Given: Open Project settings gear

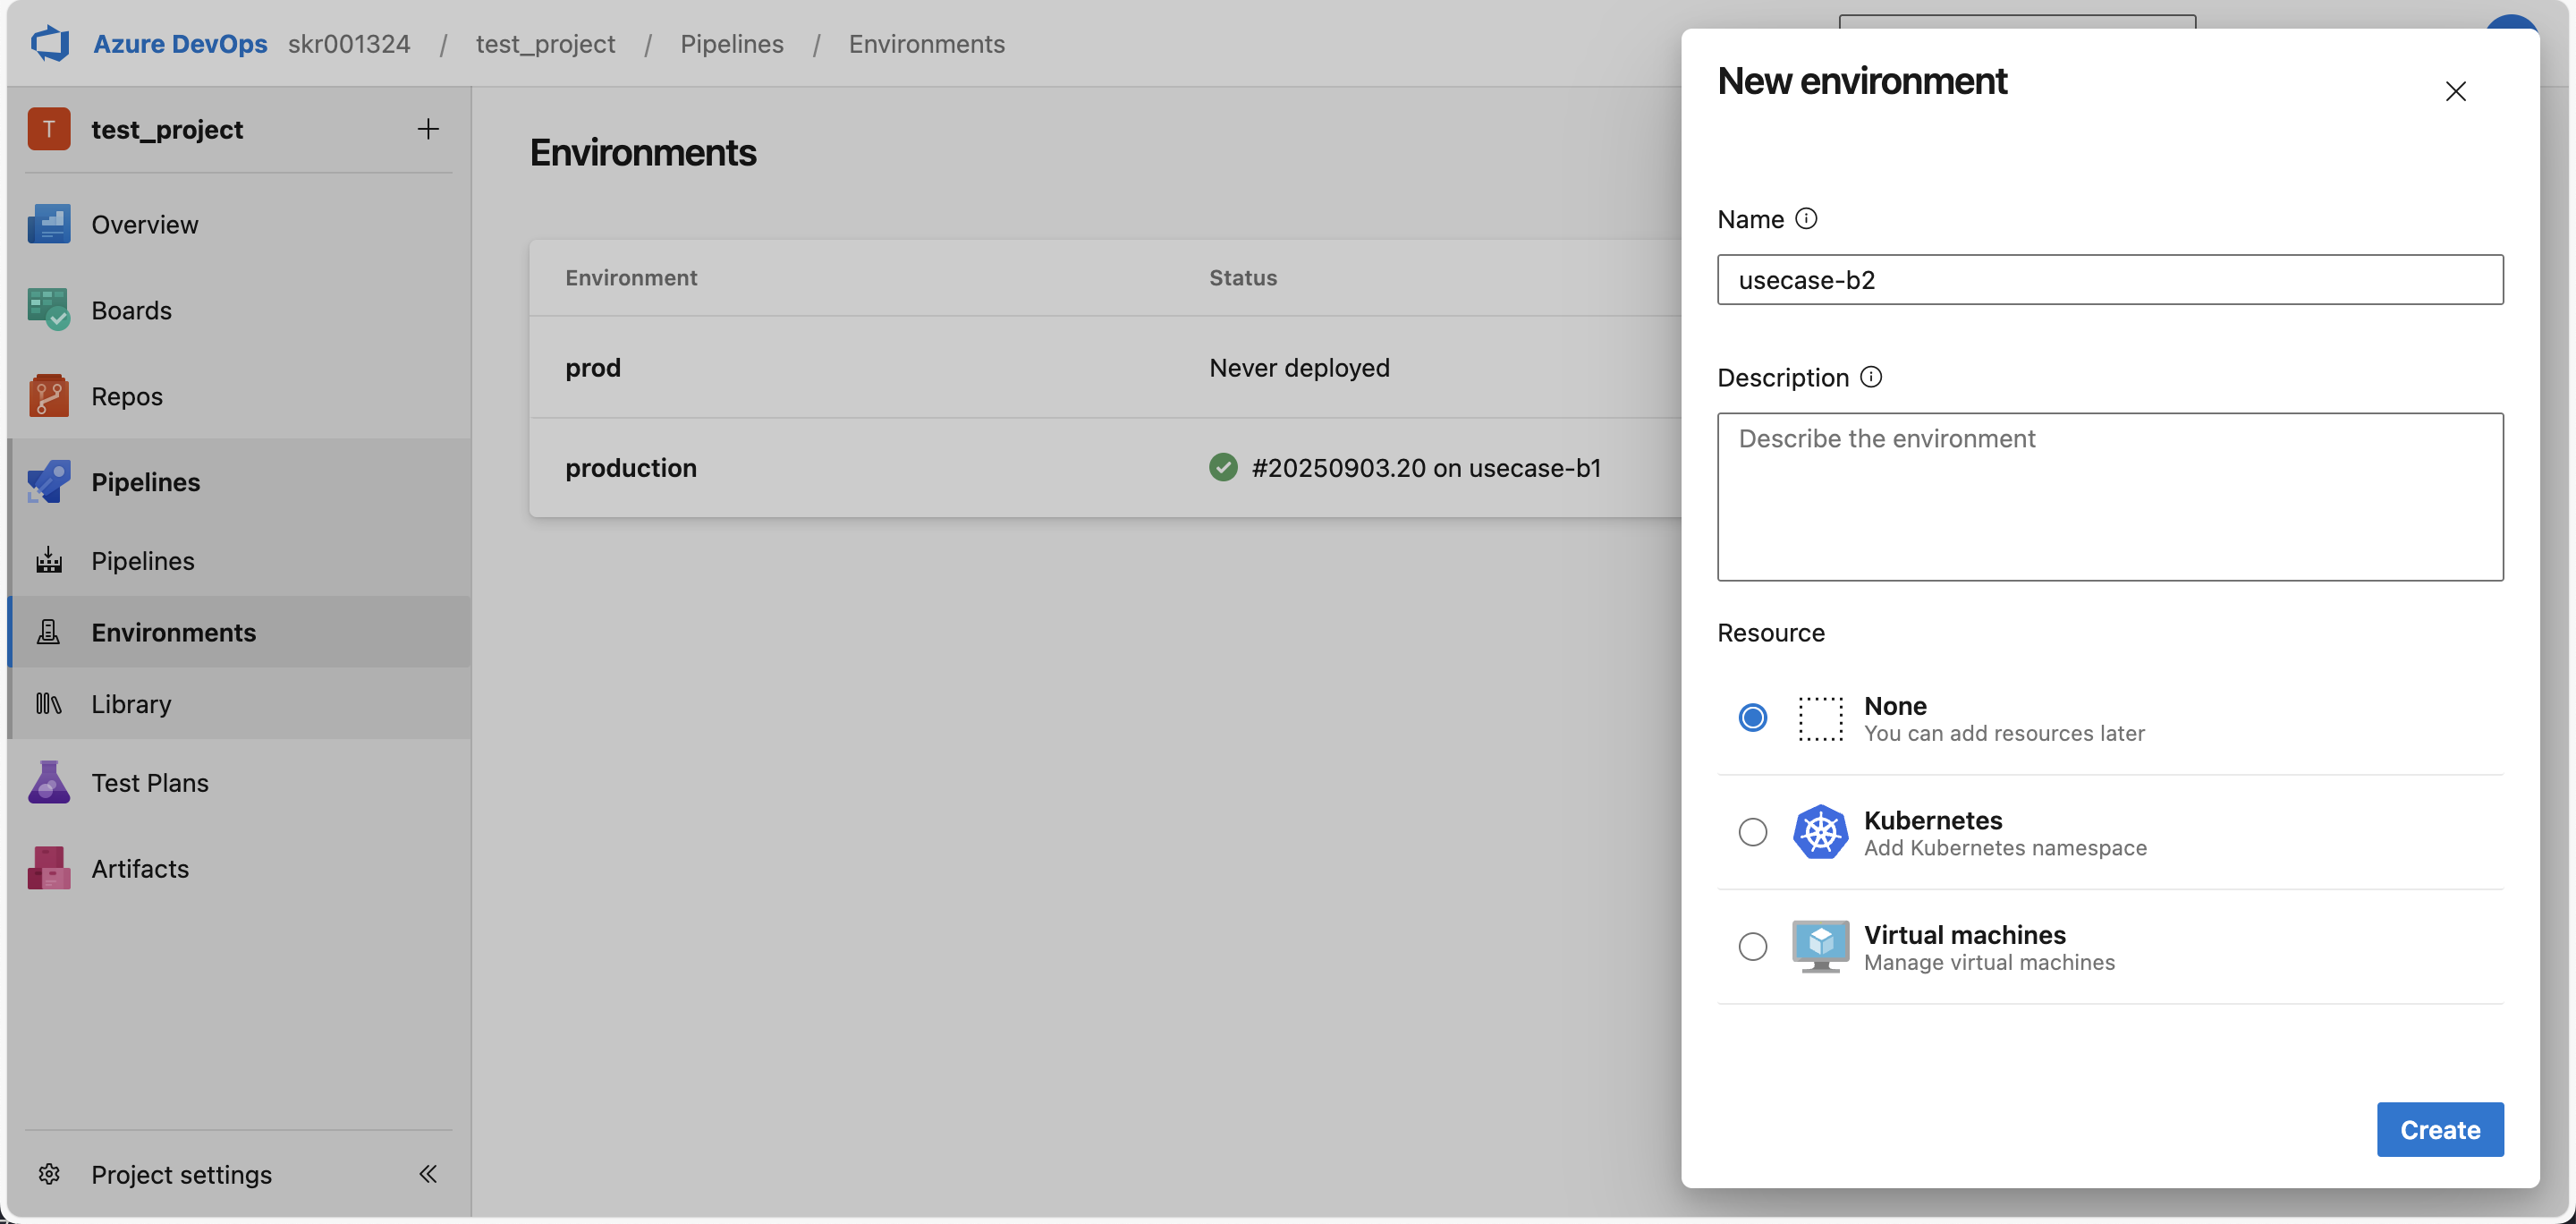Looking at the screenshot, I should tap(49, 1174).
